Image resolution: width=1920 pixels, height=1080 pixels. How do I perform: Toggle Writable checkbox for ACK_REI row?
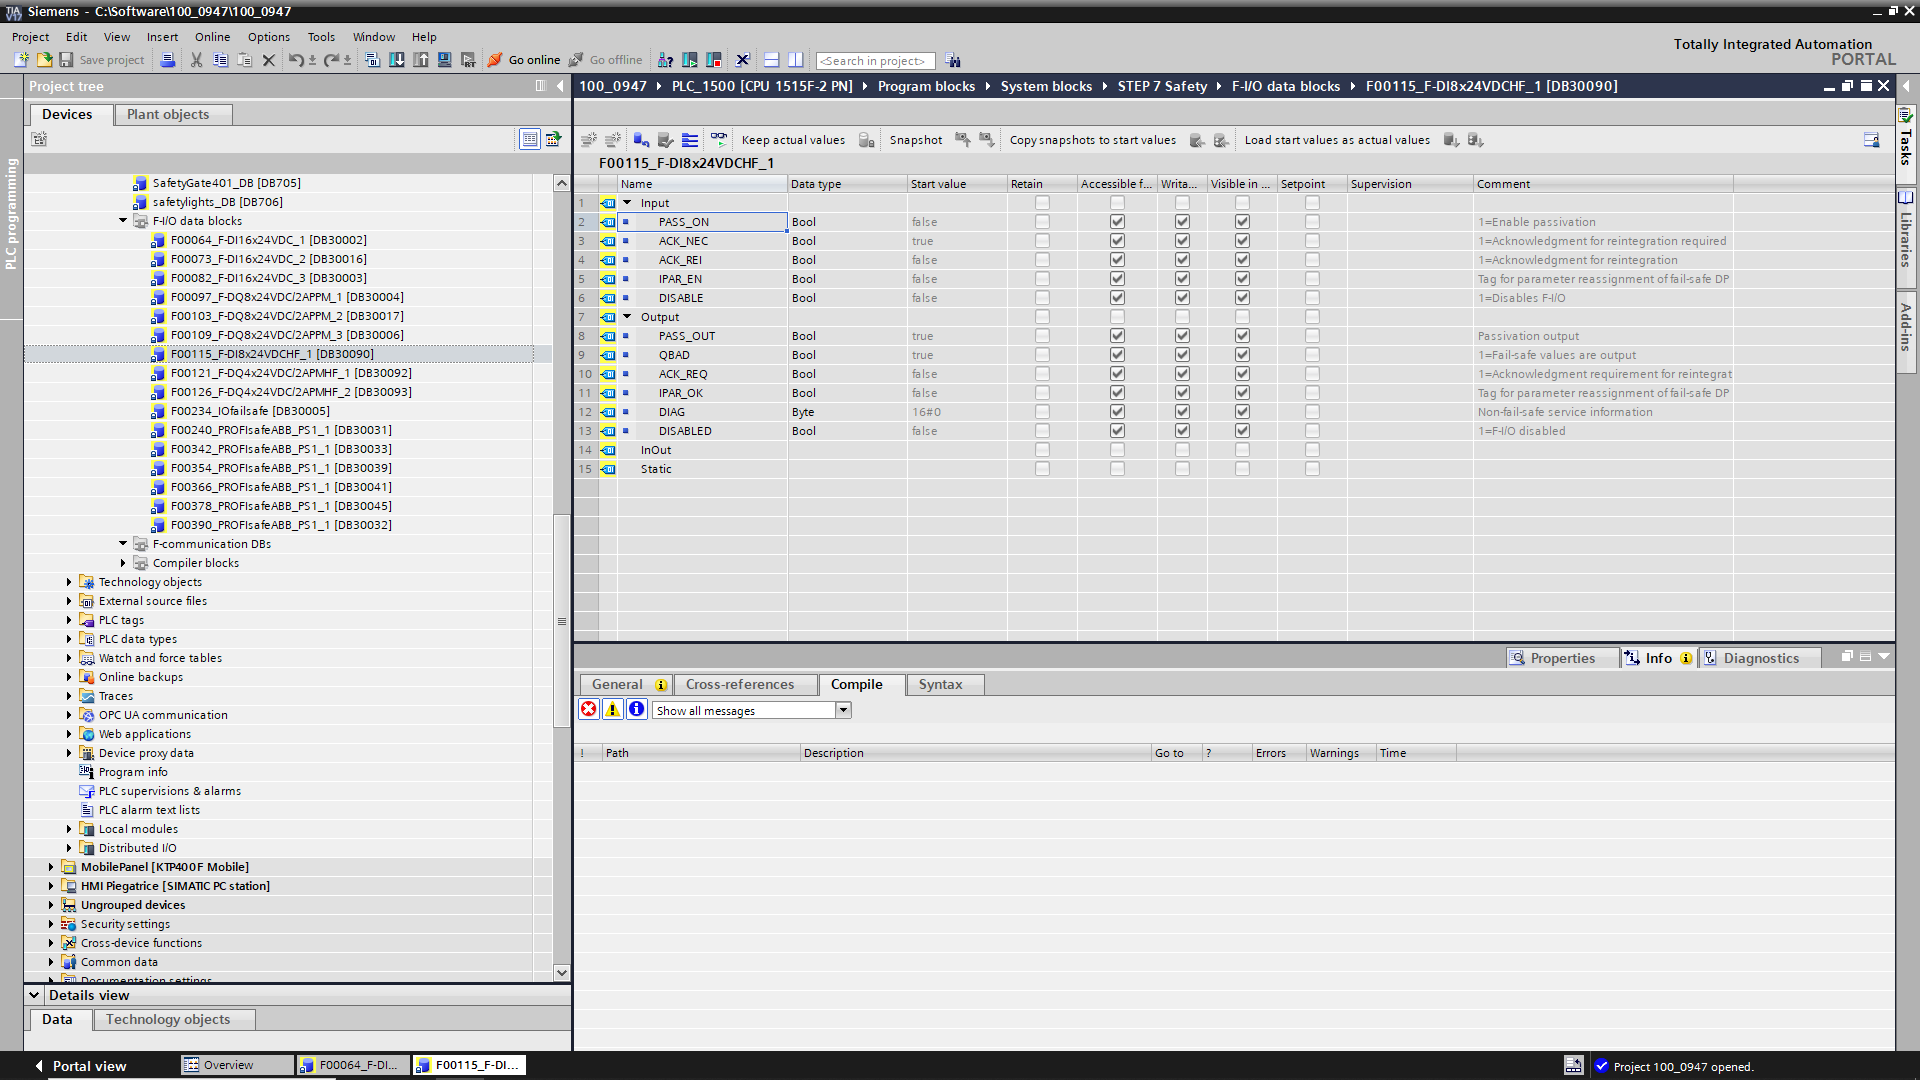pyautogui.click(x=1182, y=260)
